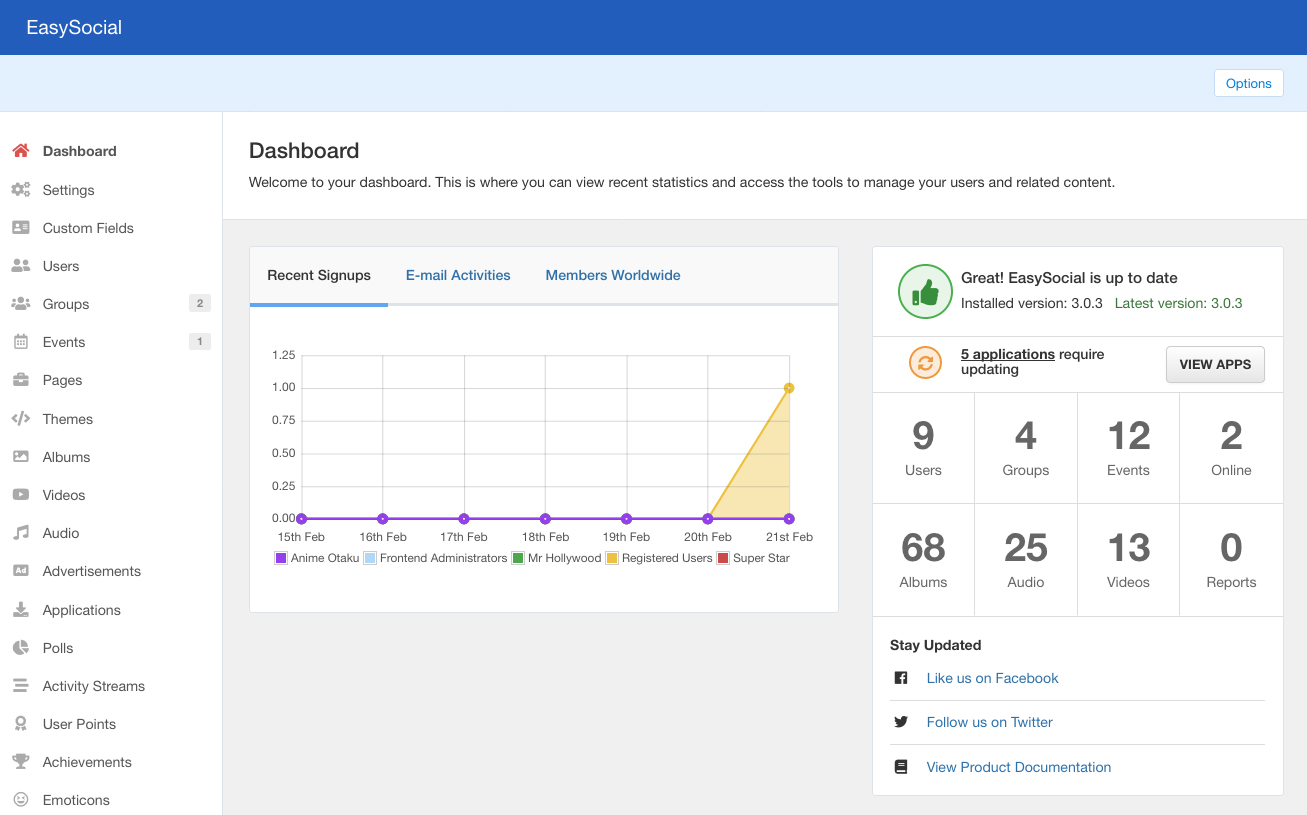Open the 0 Reports stat tile
The height and width of the screenshot is (815, 1307).
pyautogui.click(x=1231, y=560)
